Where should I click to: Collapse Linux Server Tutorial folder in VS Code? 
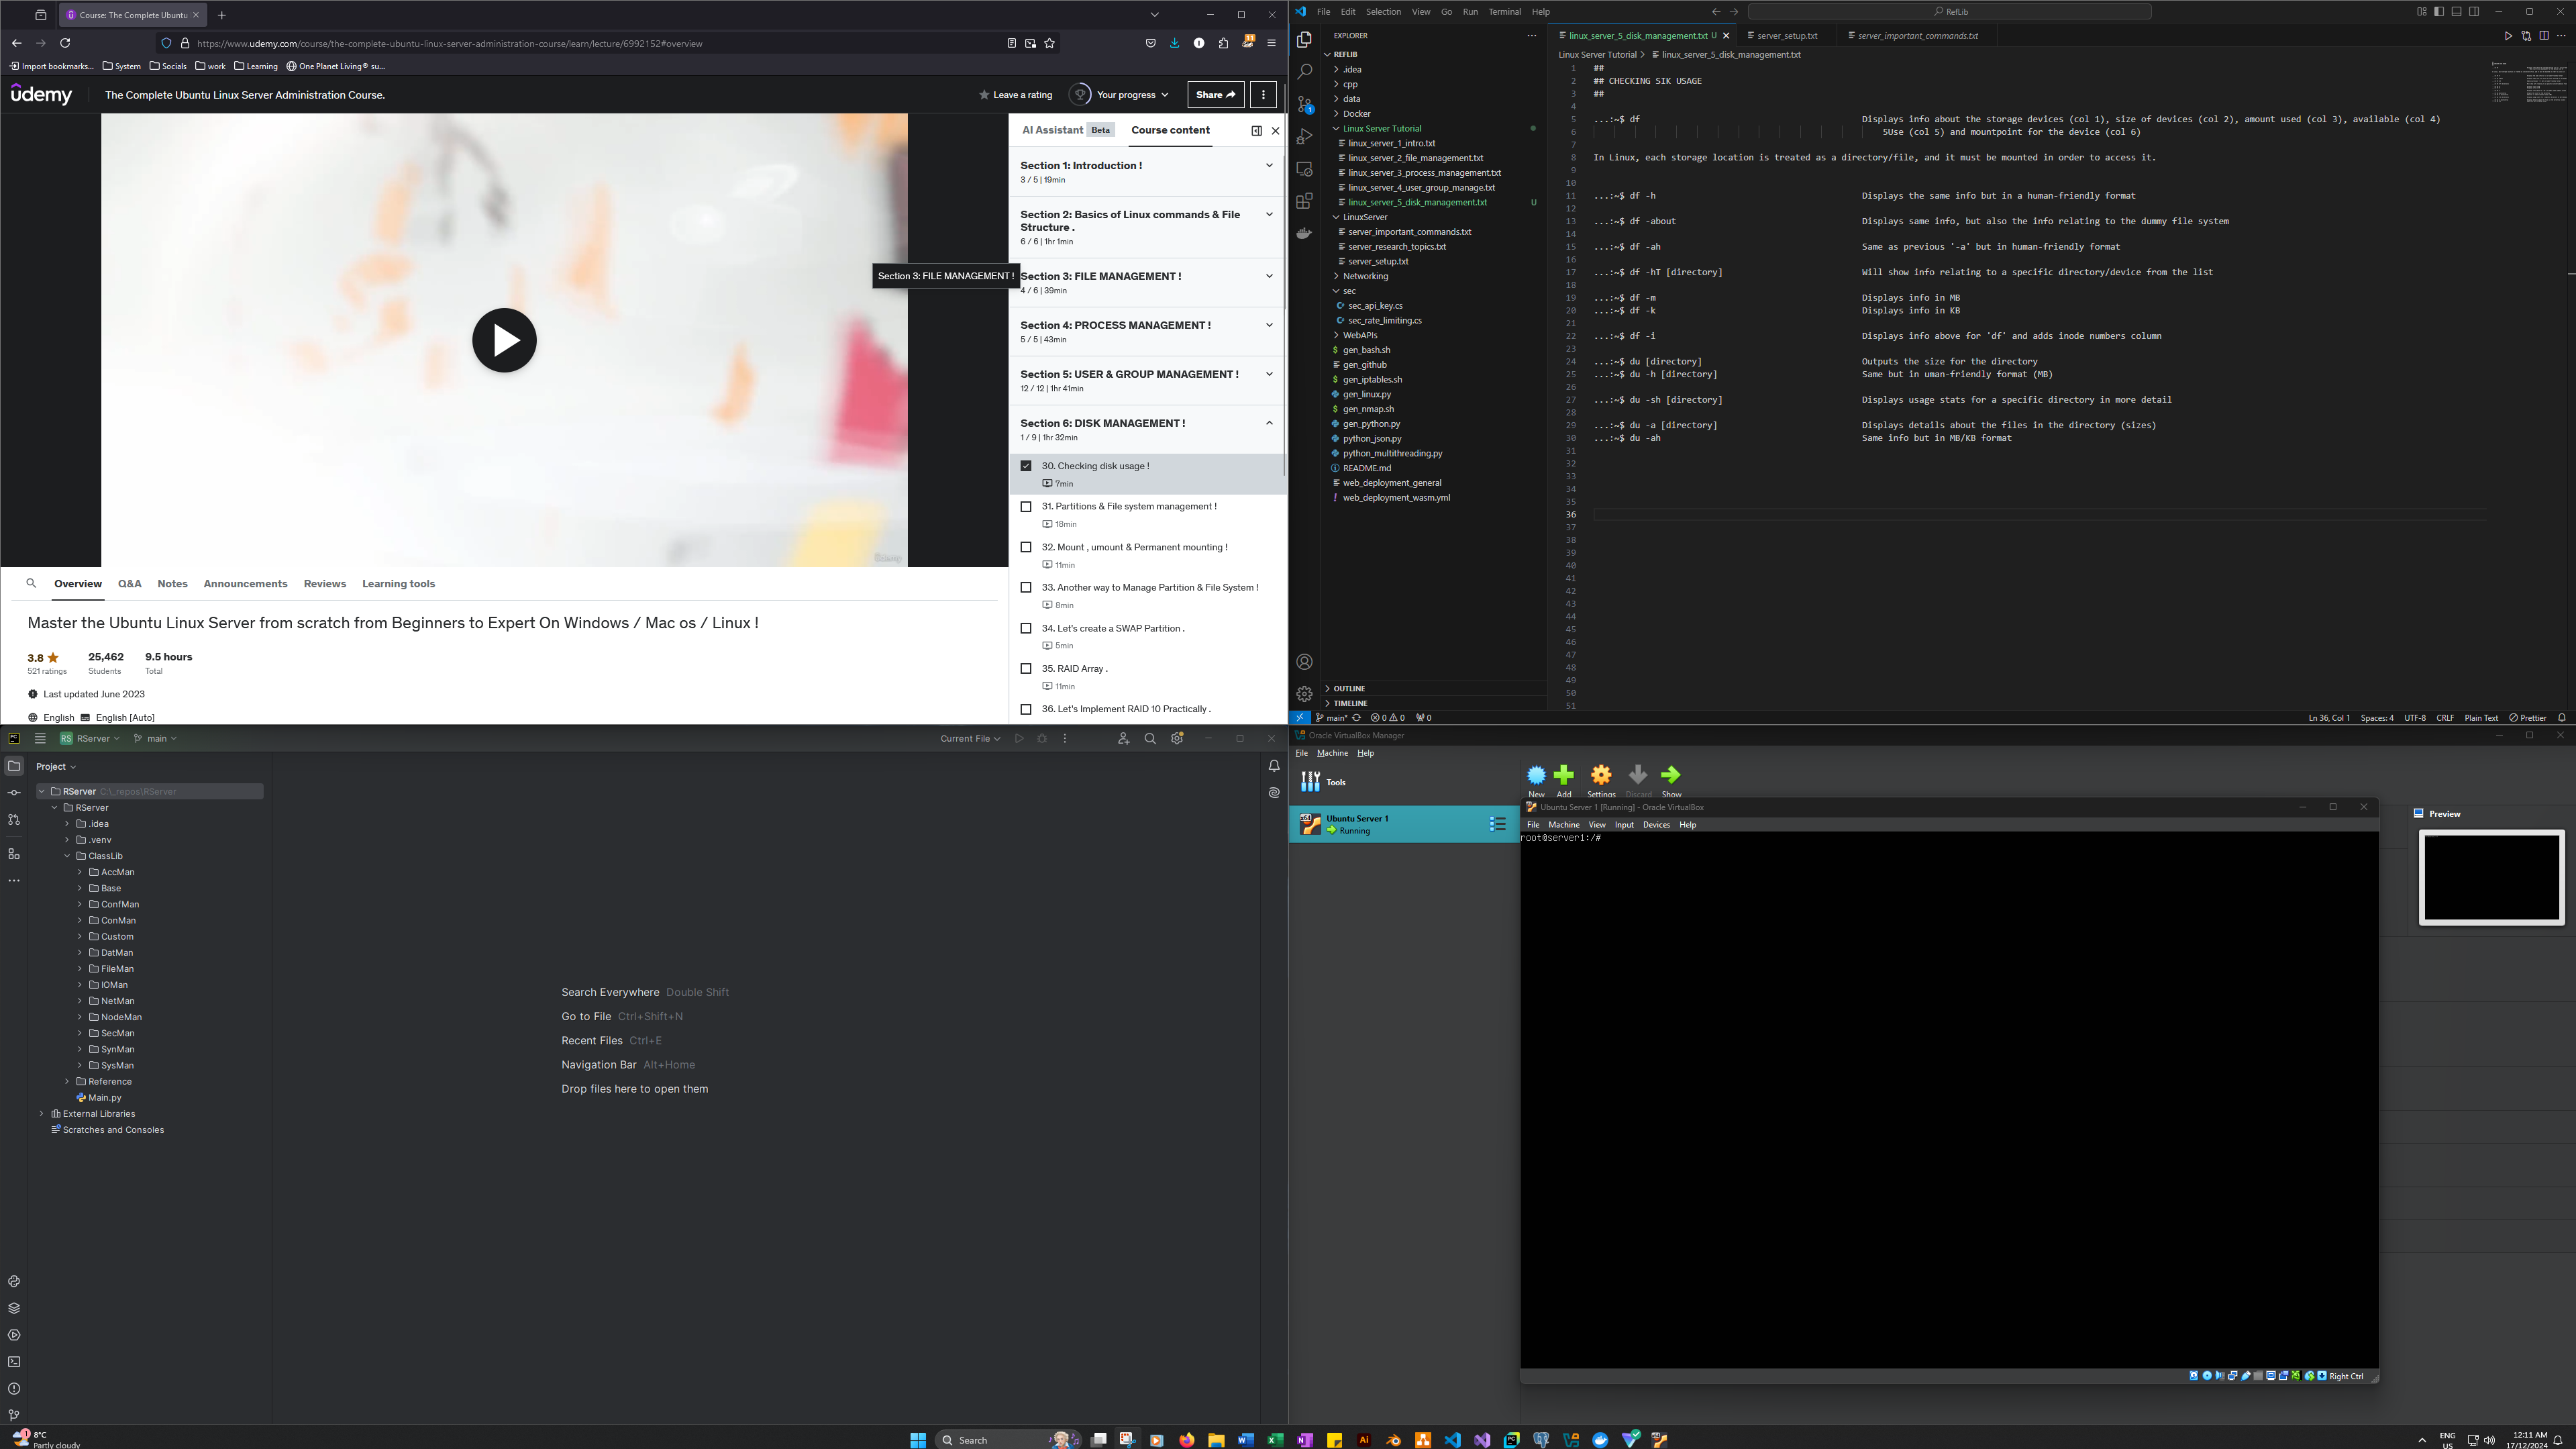(x=1381, y=128)
